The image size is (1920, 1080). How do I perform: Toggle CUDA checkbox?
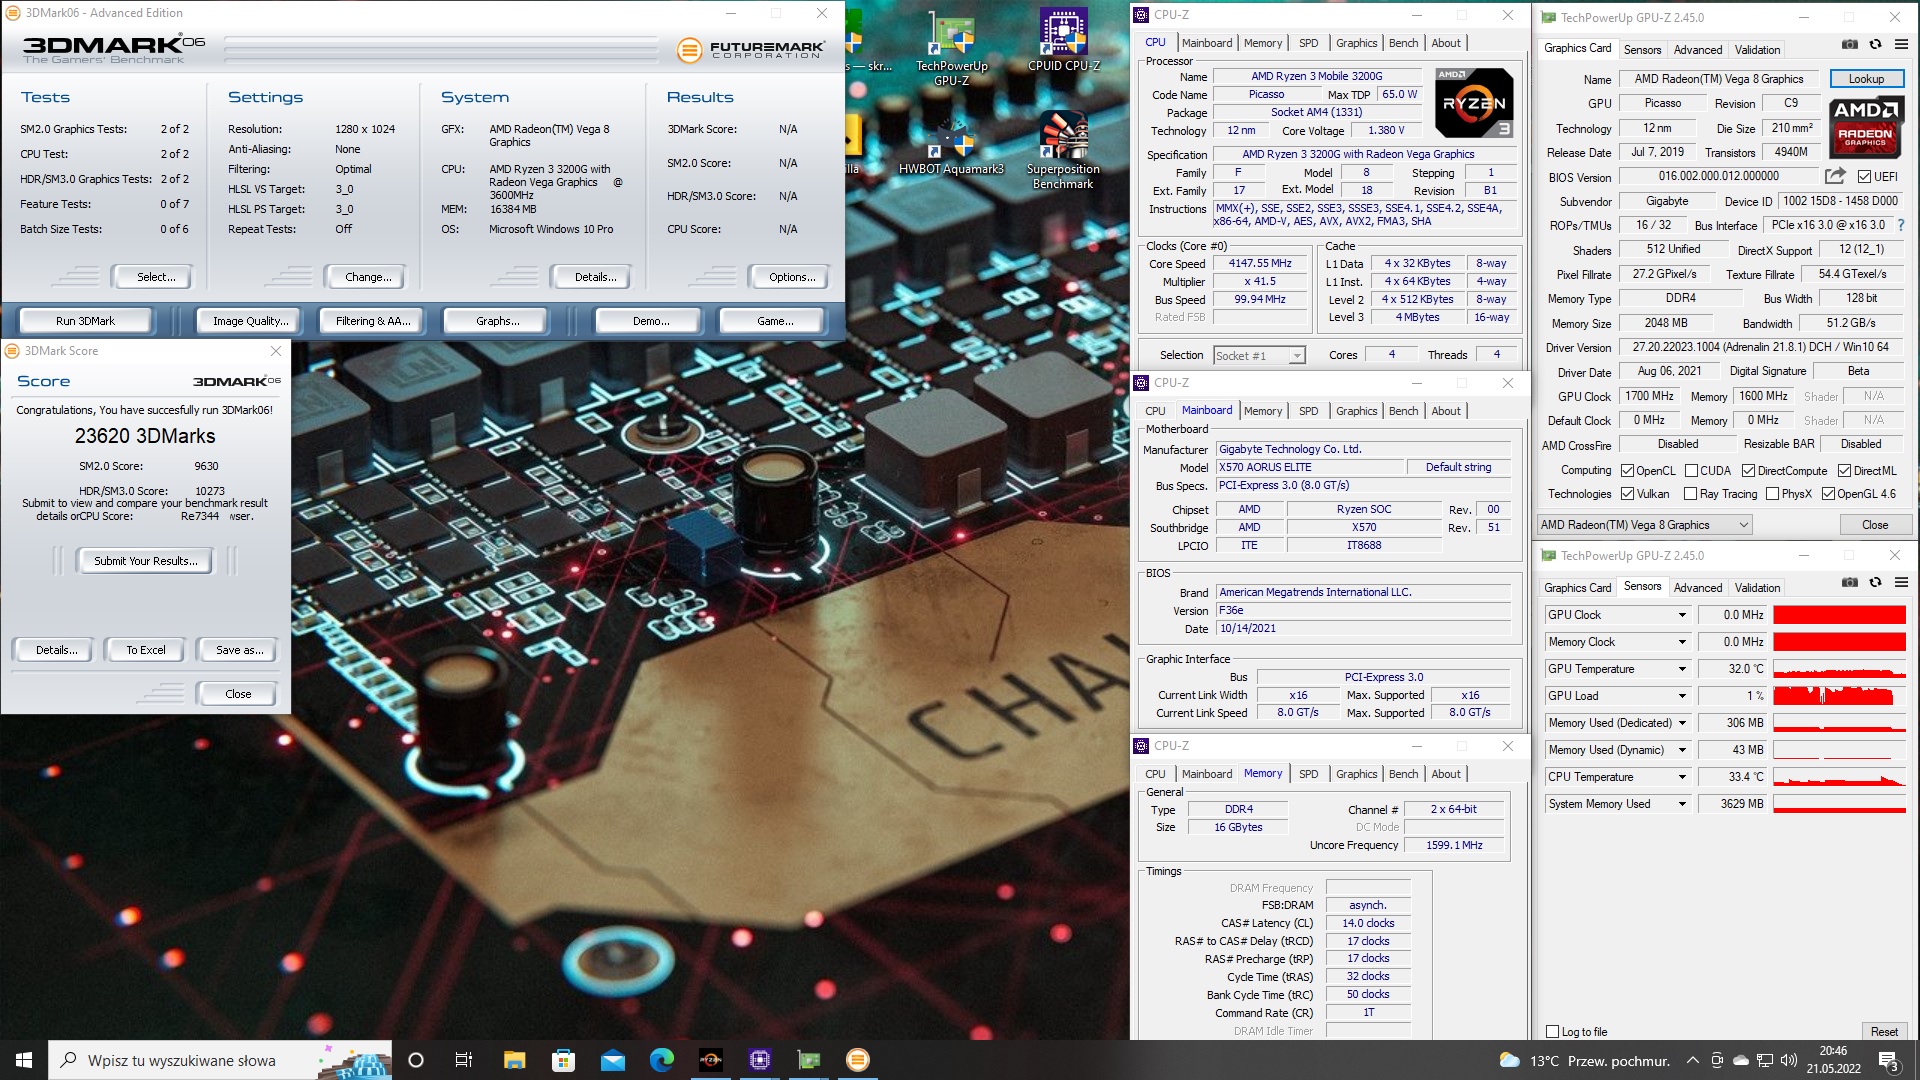[x=1691, y=471]
